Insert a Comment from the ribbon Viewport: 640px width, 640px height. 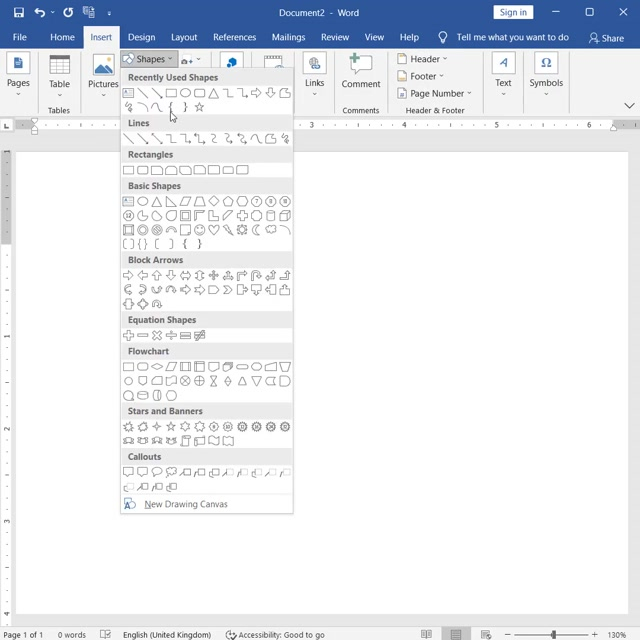360,71
